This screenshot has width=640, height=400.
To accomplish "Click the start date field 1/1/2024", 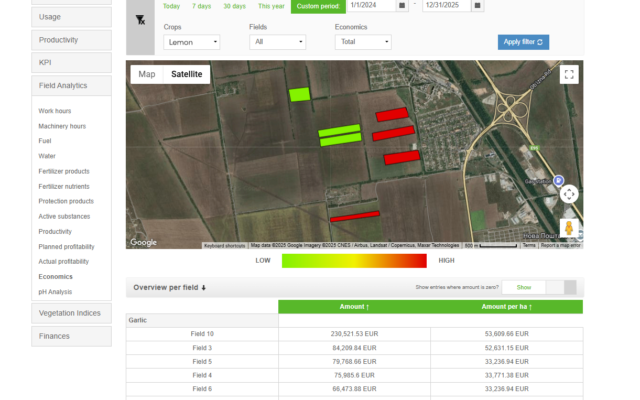I will pos(371,5).
